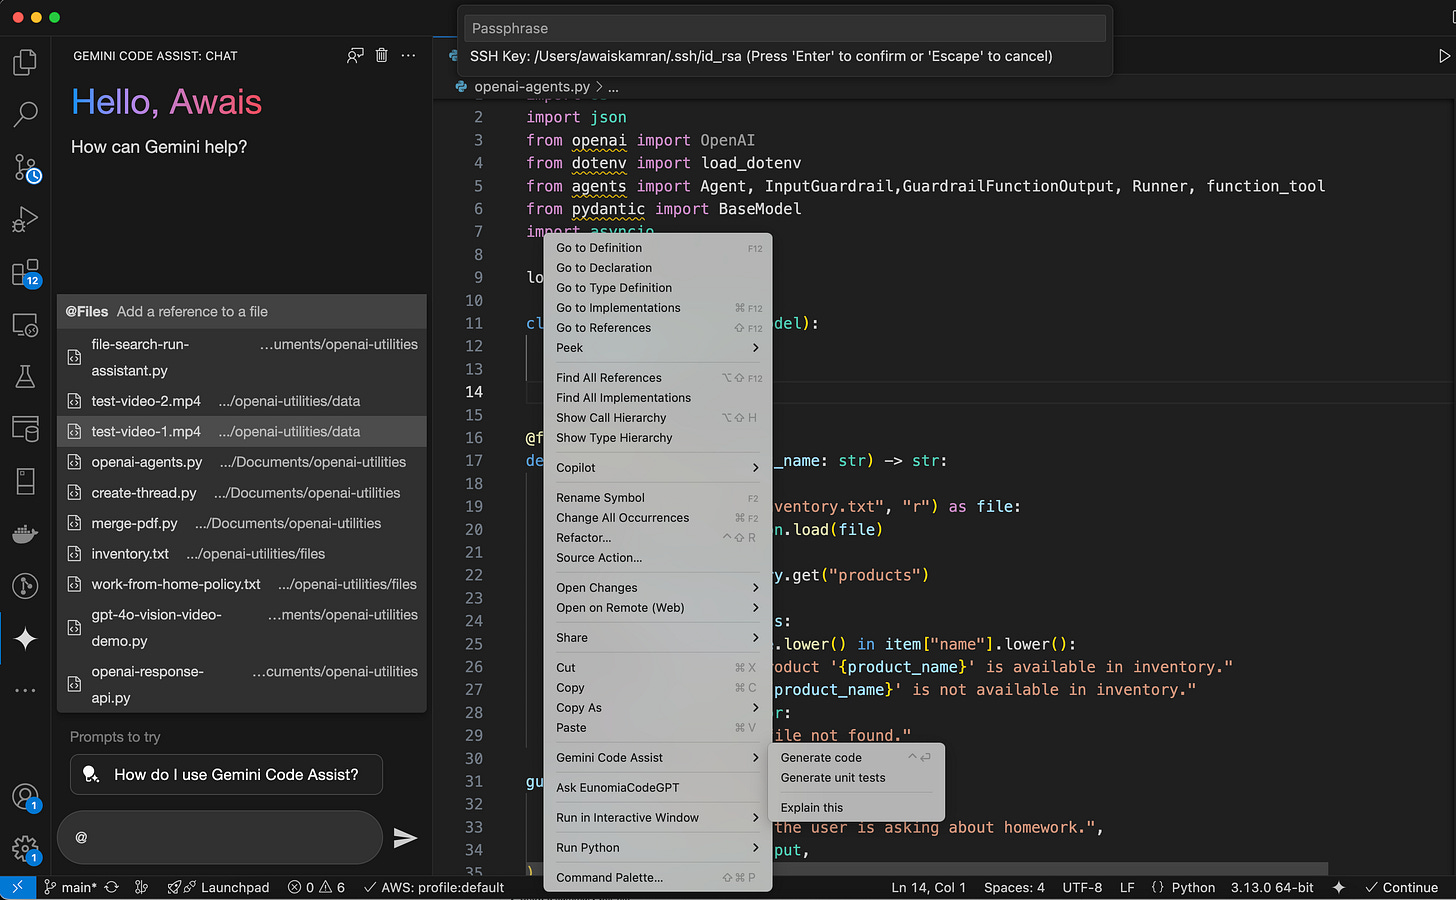Open the Explorer view in activity bar
This screenshot has height=900, width=1456.
pyautogui.click(x=25, y=63)
